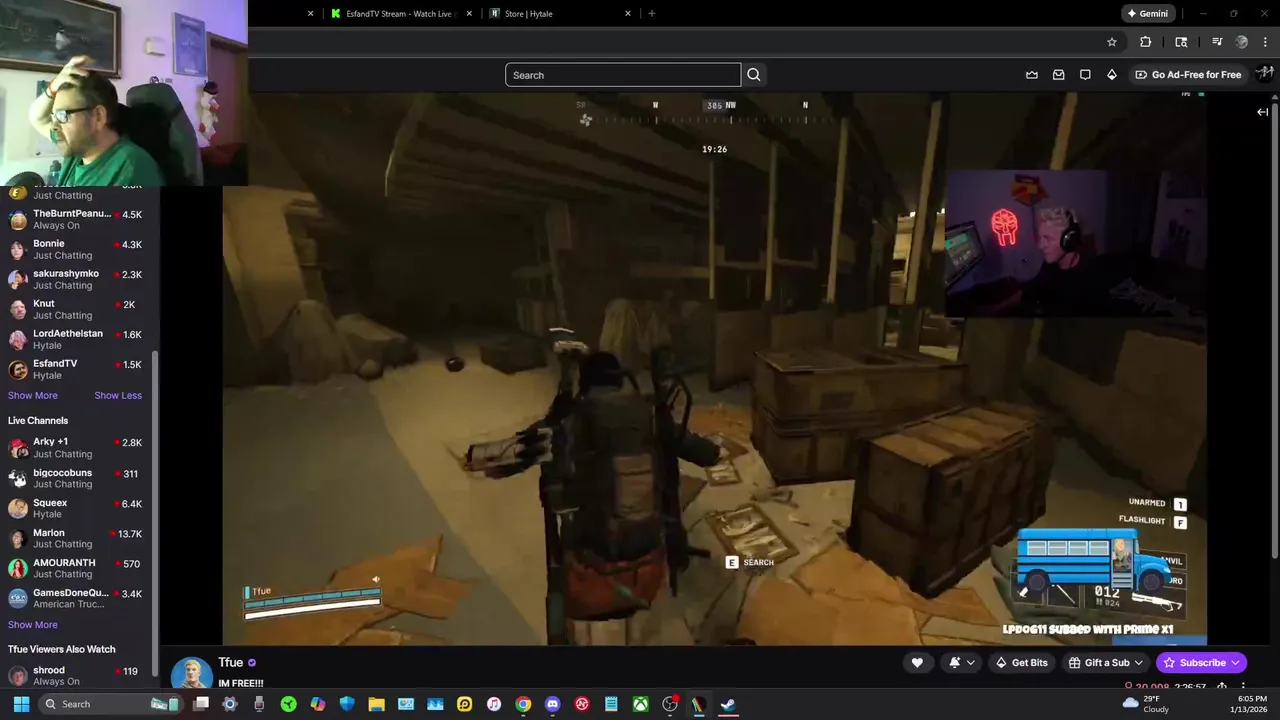
Task: Expand the chat with the arrow icon
Action: 1262,112
